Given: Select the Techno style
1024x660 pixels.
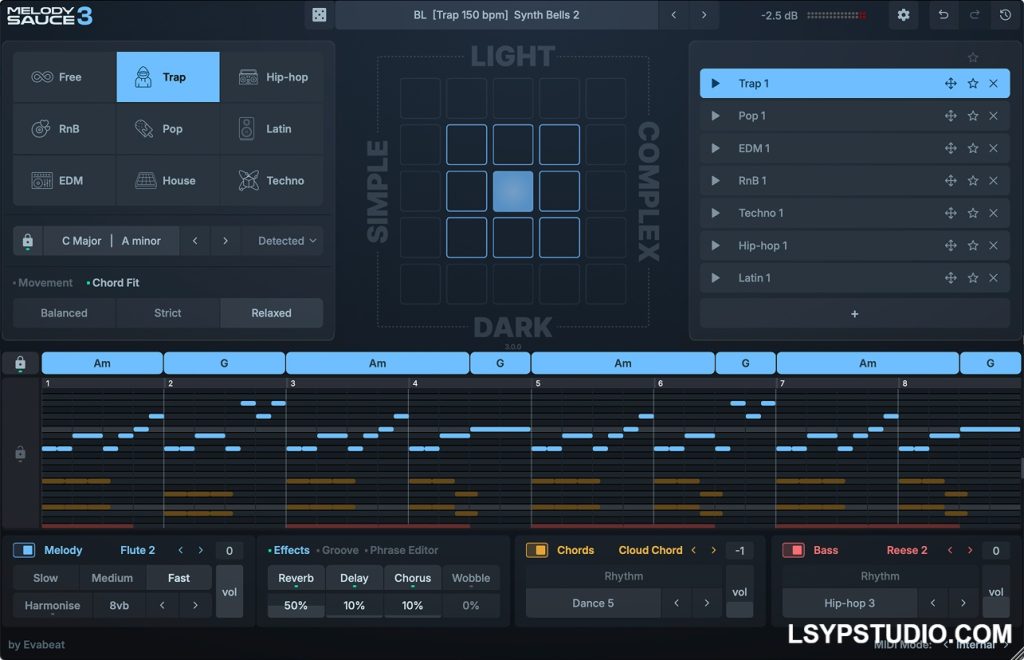Looking at the screenshot, I should point(272,181).
